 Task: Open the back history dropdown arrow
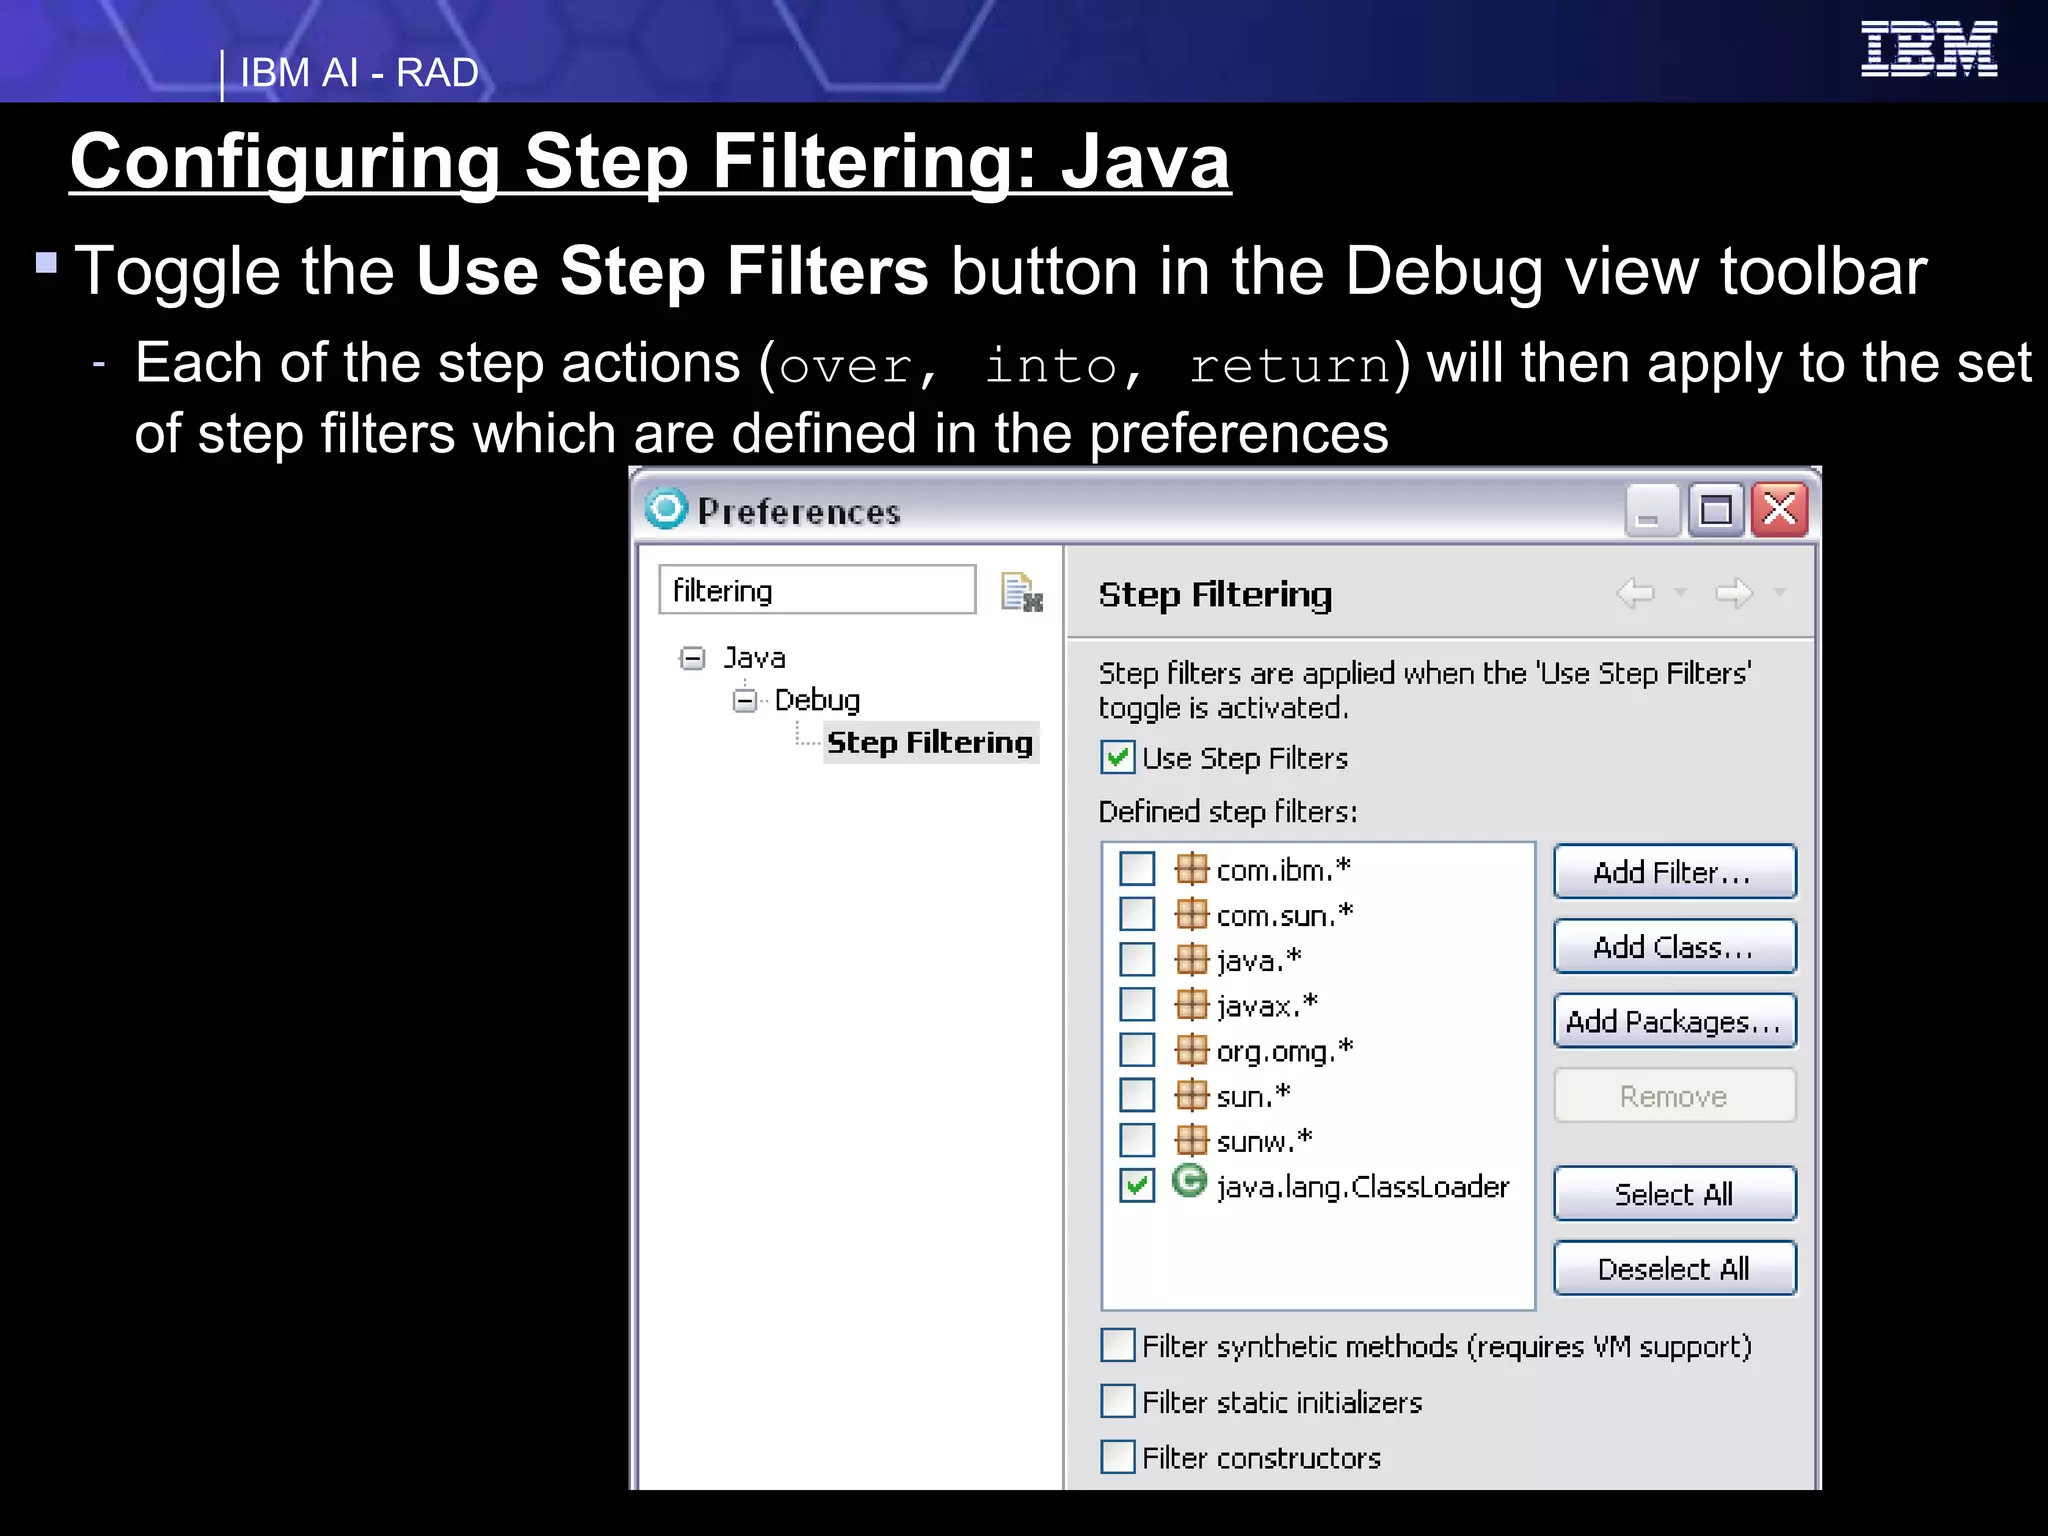[x=1681, y=592]
